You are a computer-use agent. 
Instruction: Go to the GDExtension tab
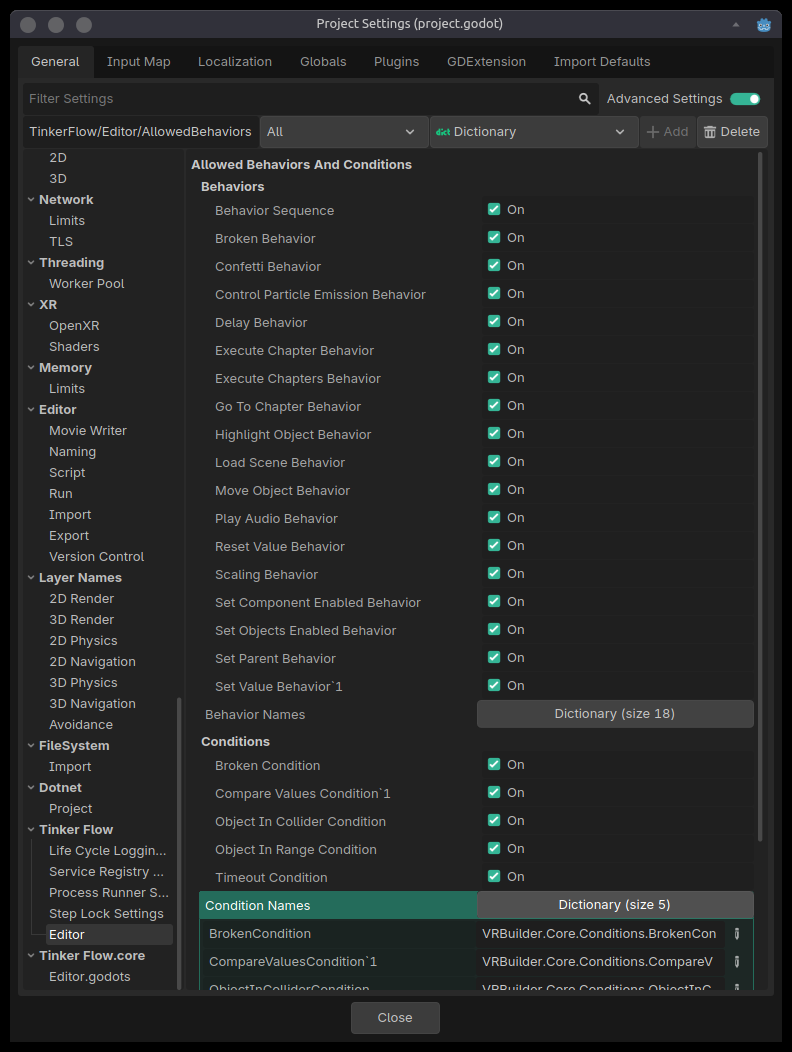pyautogui.click(x=486, y=62)
